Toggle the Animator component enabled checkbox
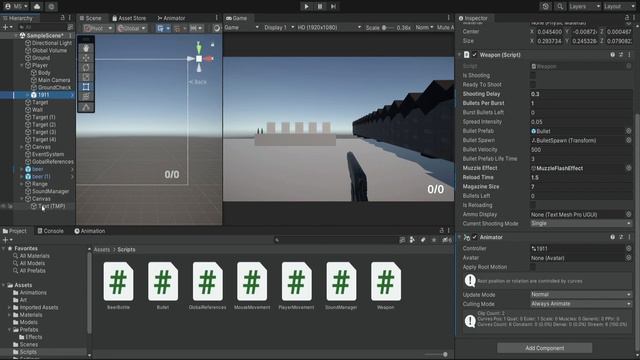640x360 pixels. (x=475, y=237)
